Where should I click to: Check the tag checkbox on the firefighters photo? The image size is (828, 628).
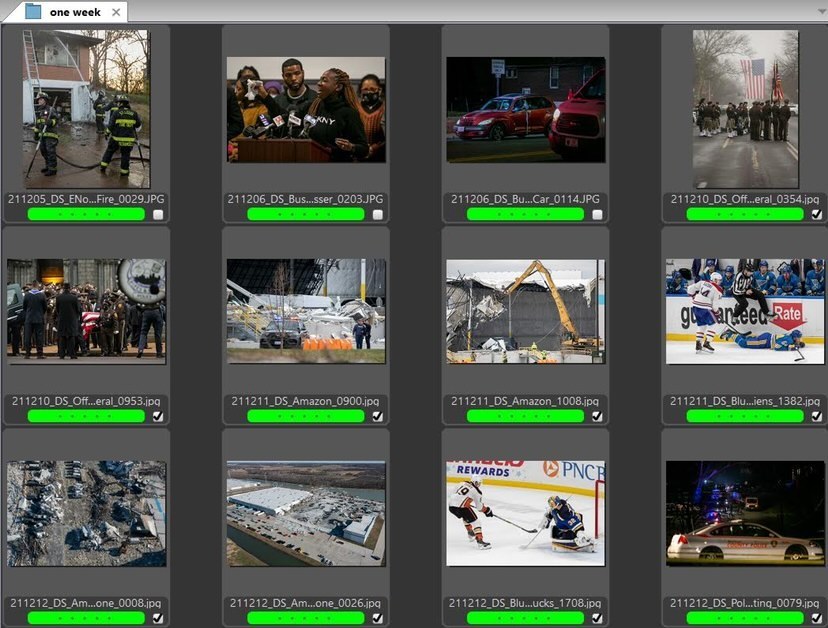pyautogui.click(x=158, y=213)
